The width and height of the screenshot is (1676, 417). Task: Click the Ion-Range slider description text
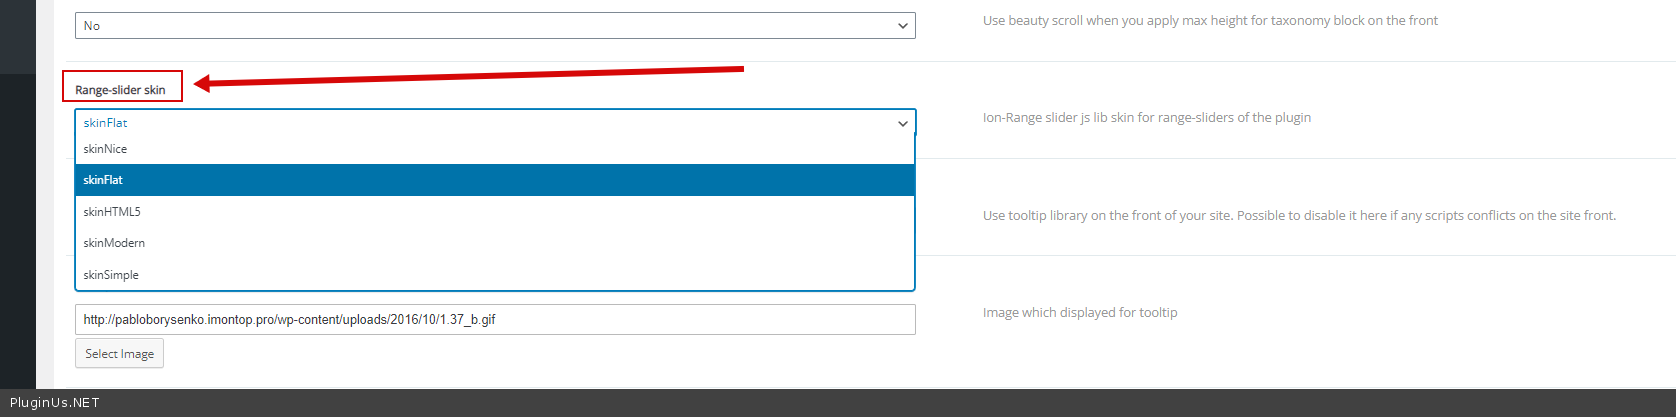coord(1146,118)
